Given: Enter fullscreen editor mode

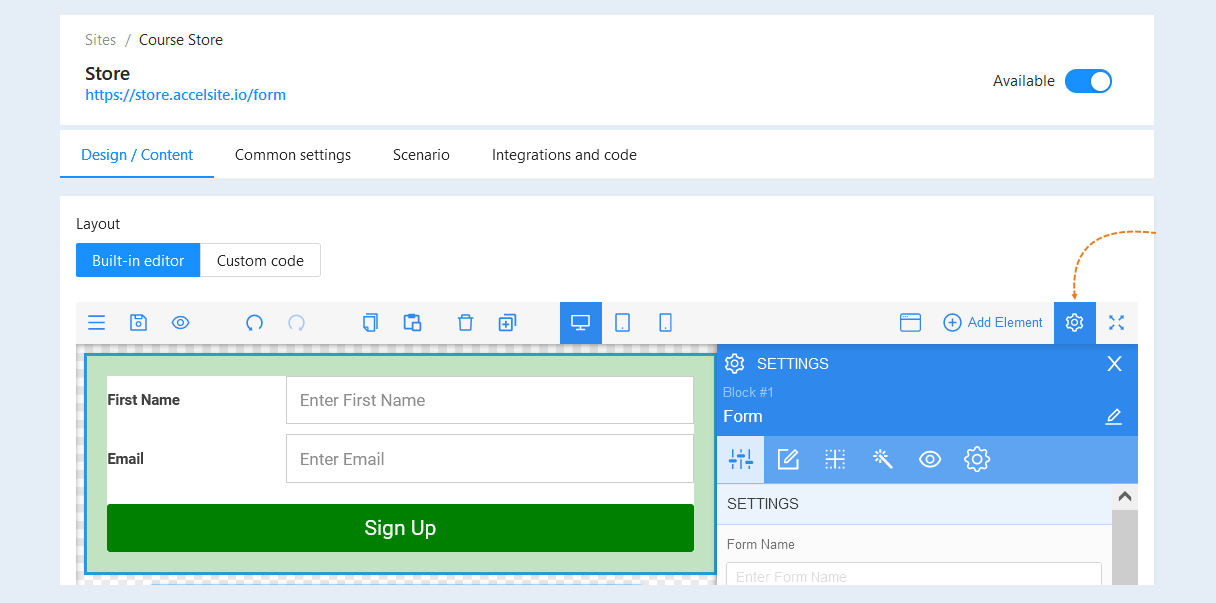Looking at the screenshot, I should coord(1117,322).
